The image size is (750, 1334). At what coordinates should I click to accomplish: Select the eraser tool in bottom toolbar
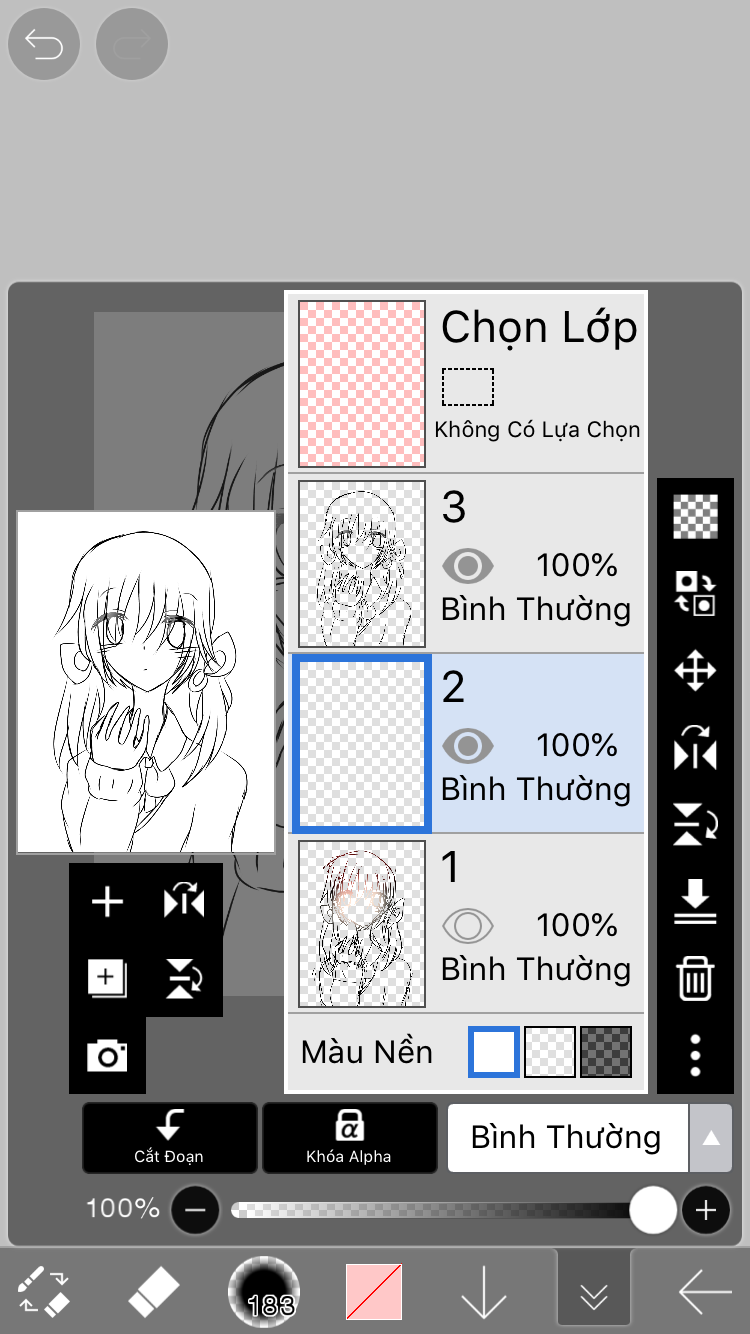click(x=153, y=1293)
